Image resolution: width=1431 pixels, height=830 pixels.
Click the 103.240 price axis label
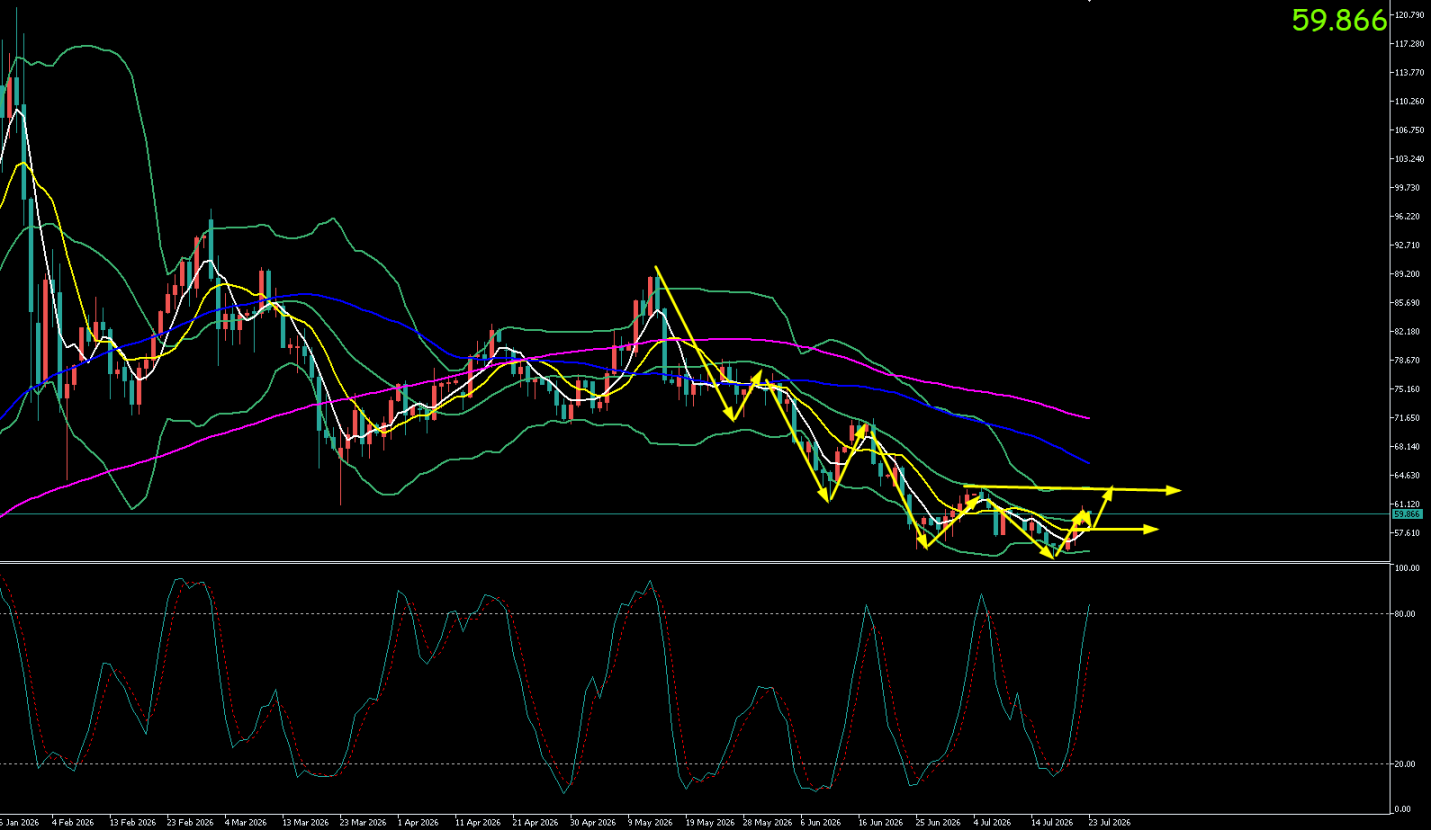[1410, 159]
